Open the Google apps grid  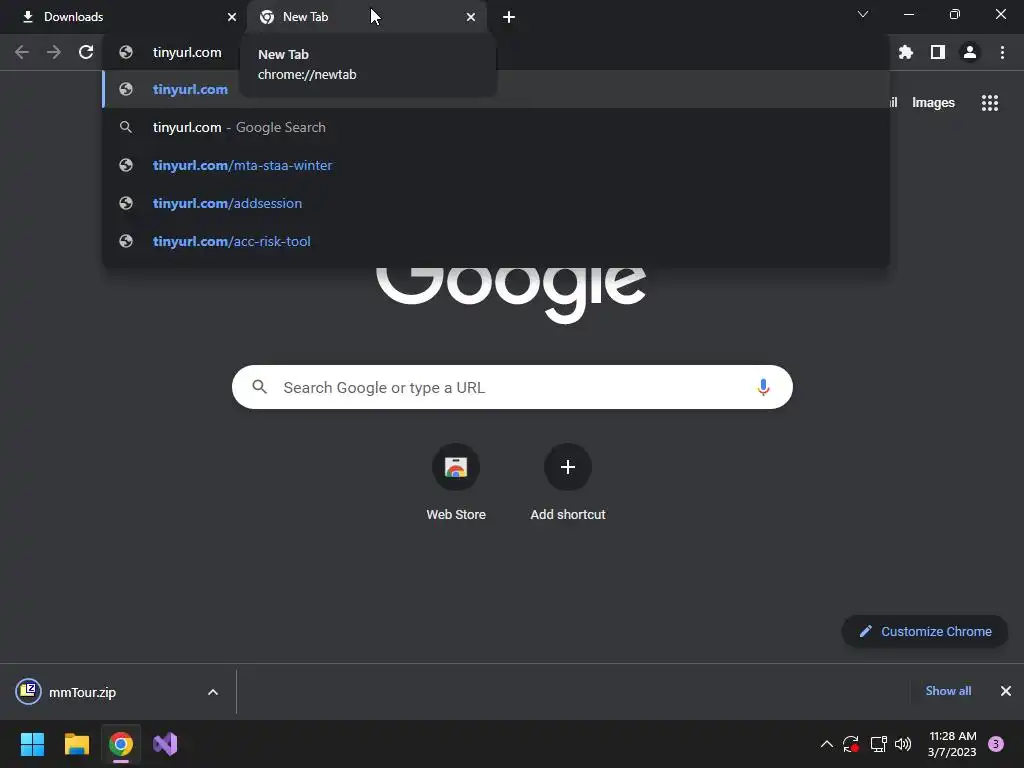click(989, 103)
